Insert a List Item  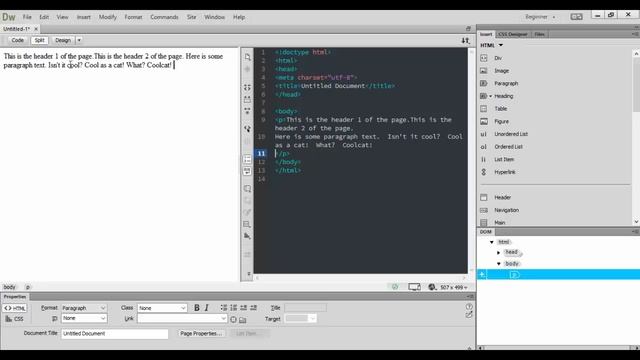[504, 159]
